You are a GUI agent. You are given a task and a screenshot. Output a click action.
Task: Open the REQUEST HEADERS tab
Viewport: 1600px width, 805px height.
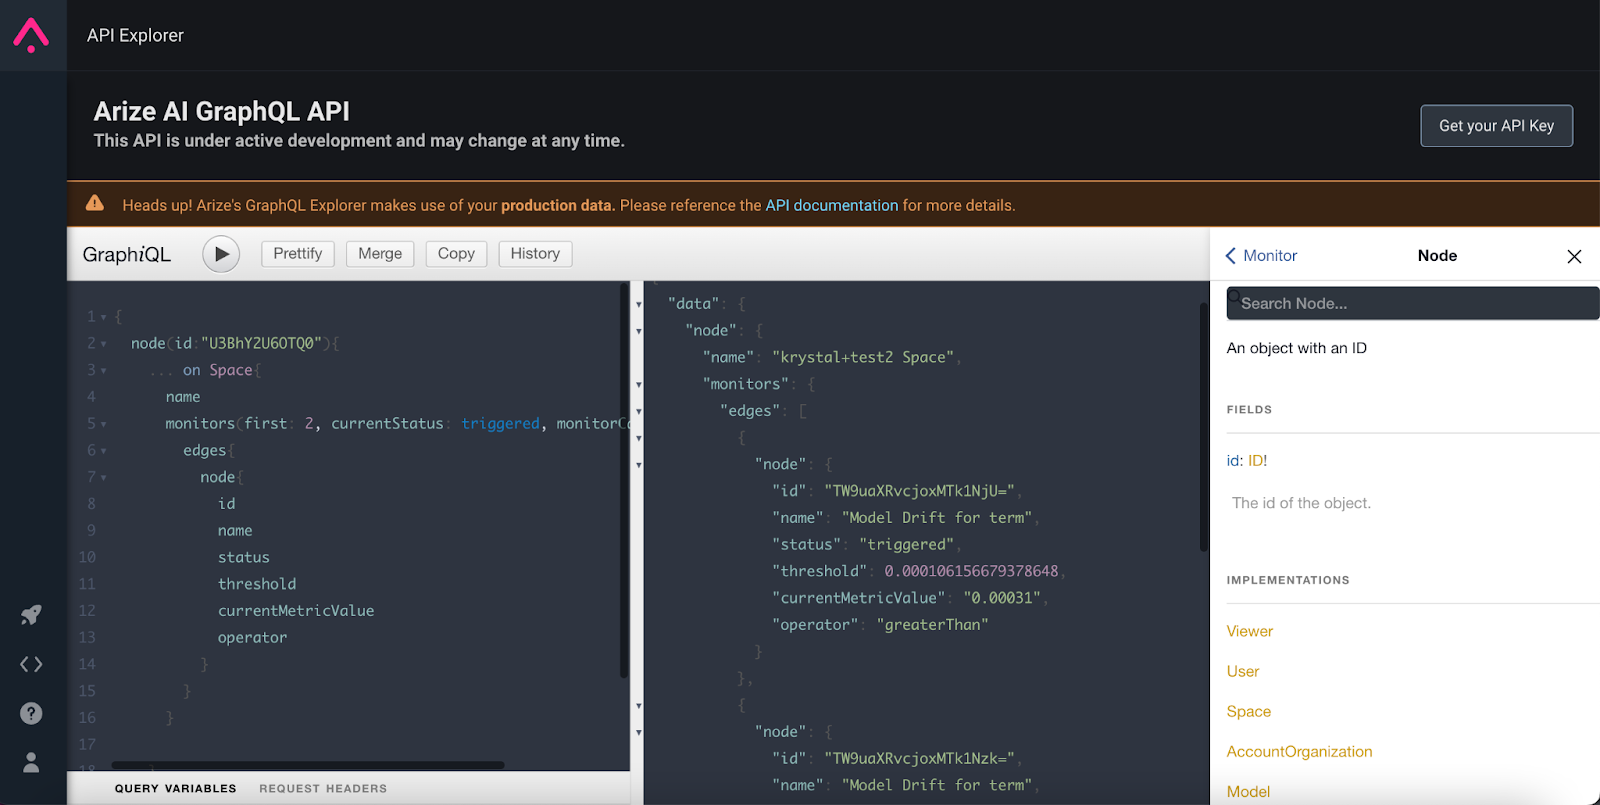pyautogui.click(x=323, y=789)
